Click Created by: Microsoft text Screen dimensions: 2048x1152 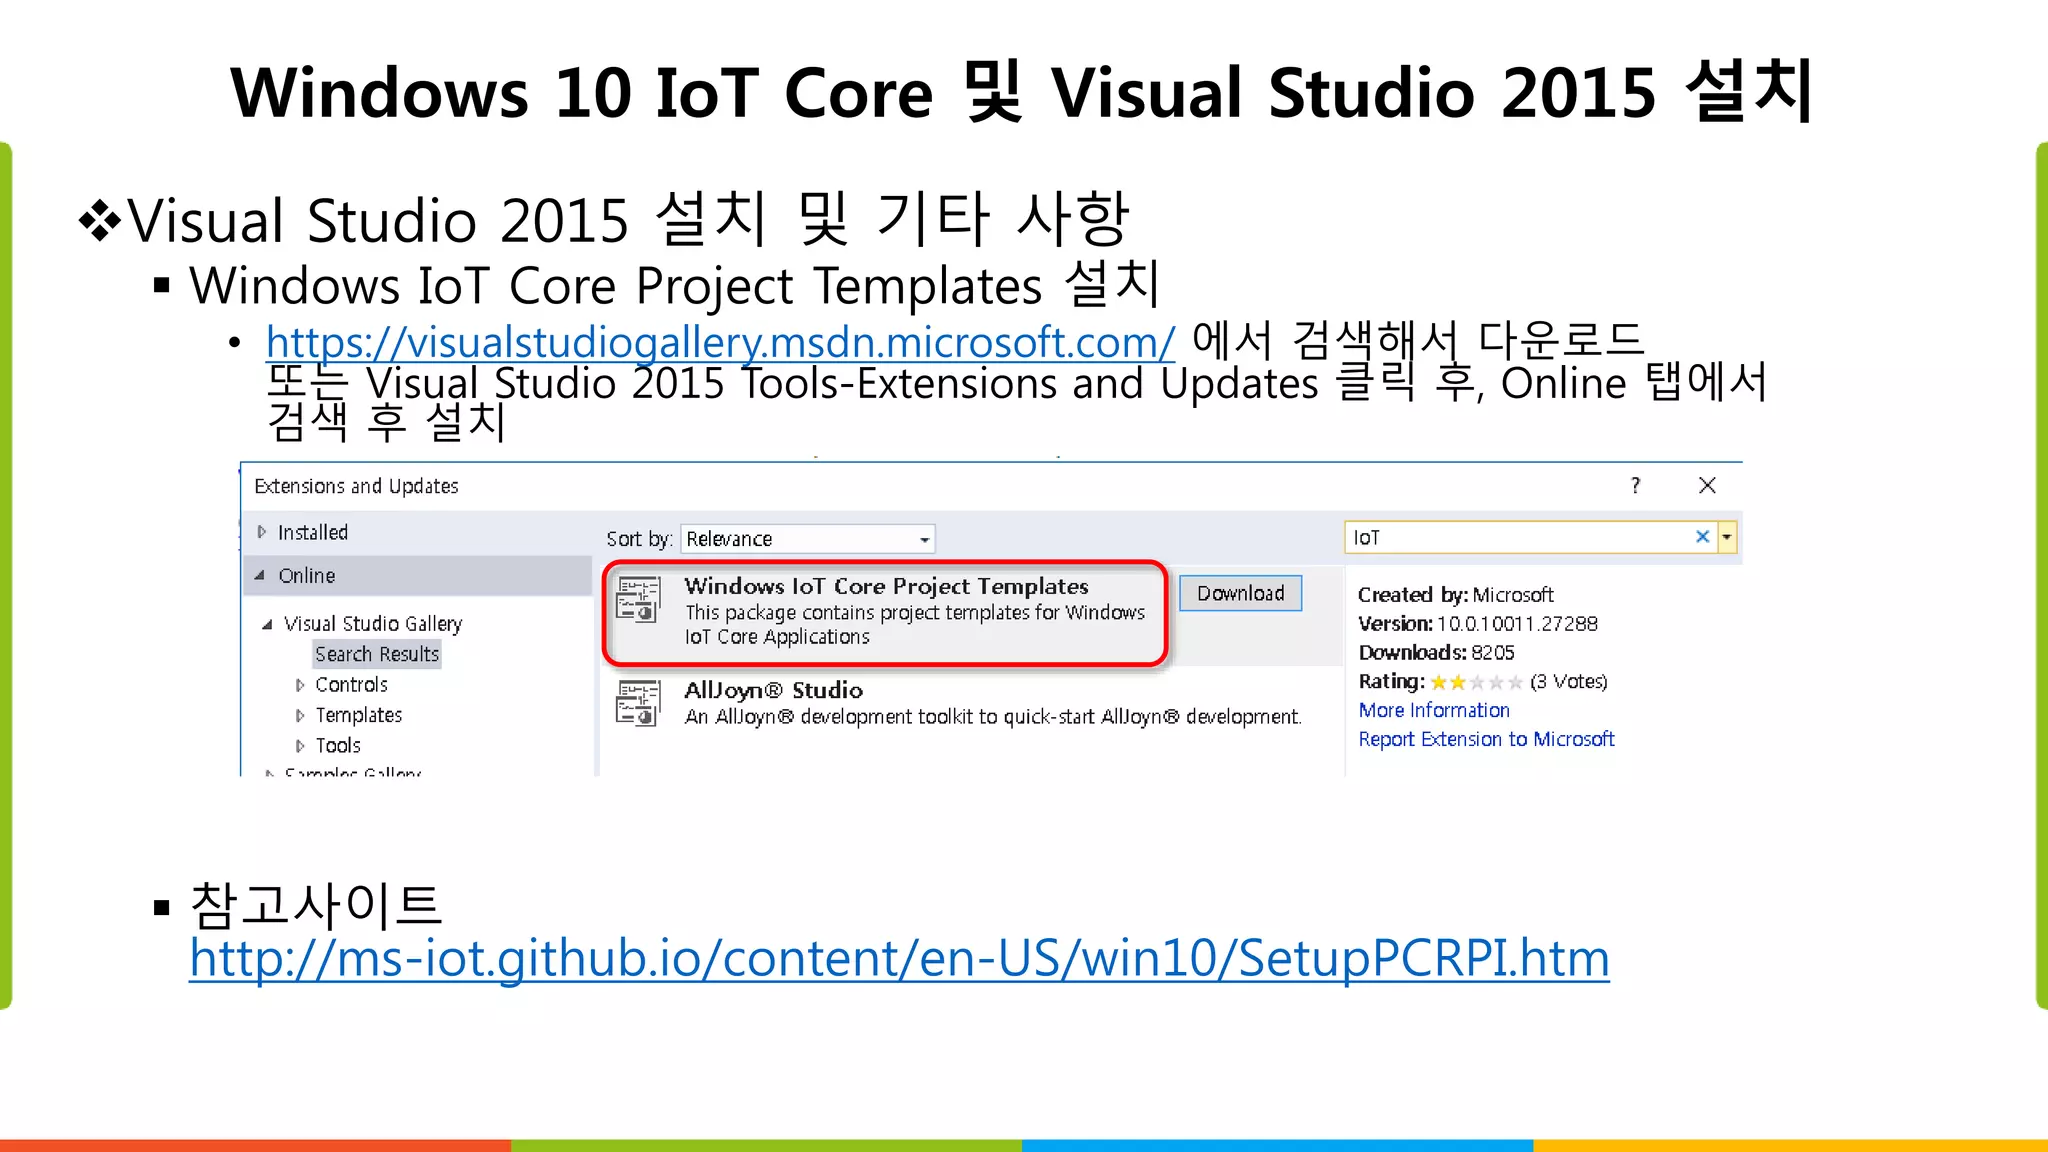(x=1455, y=594)
